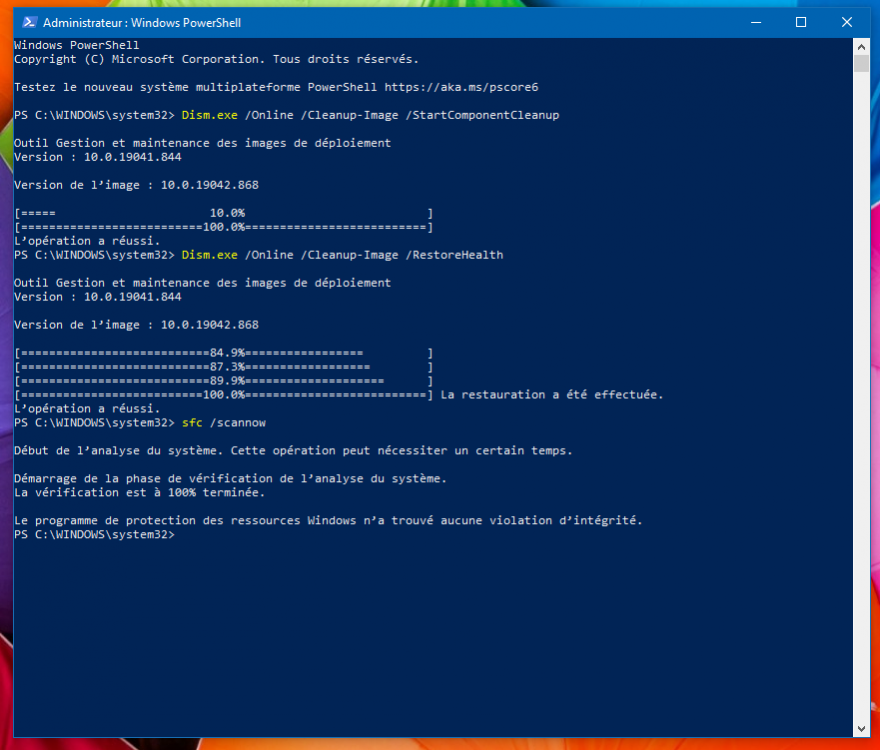Minimize the PowerShell window
Viewport: 880px width, 750px height.
pos(756,22)
